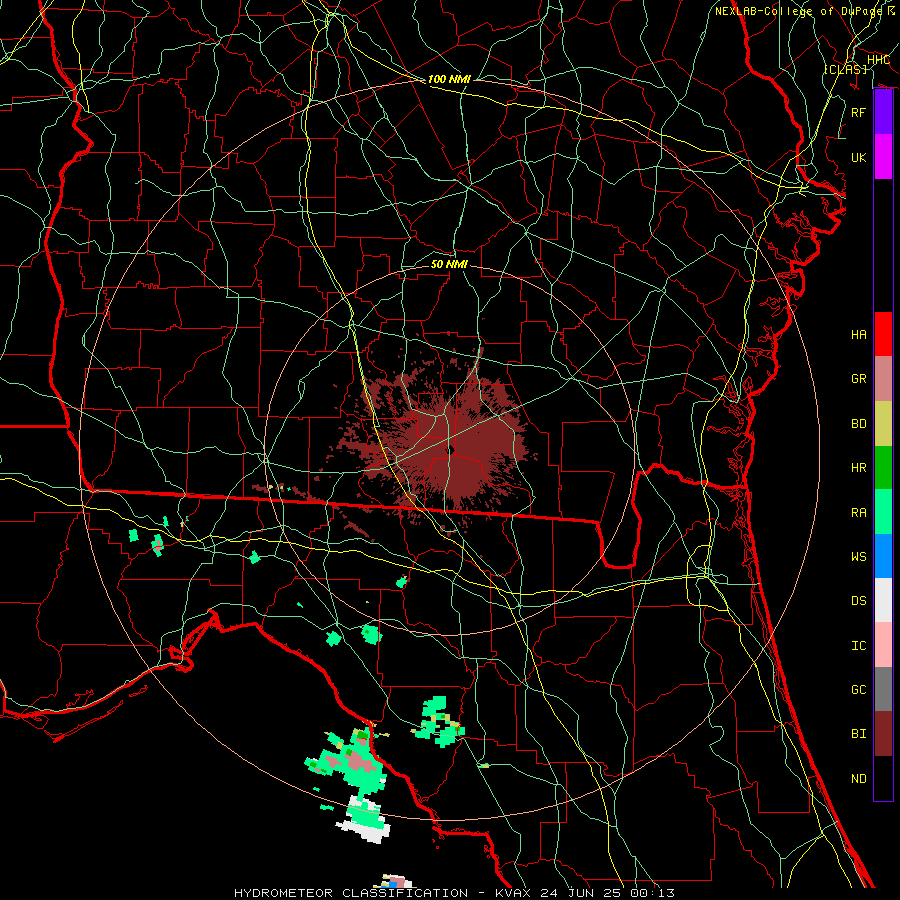Click the DS legend label
Image resolution: width=900 pixels, height=900 pixels.
pyautogui.click(x=858, y=601)
